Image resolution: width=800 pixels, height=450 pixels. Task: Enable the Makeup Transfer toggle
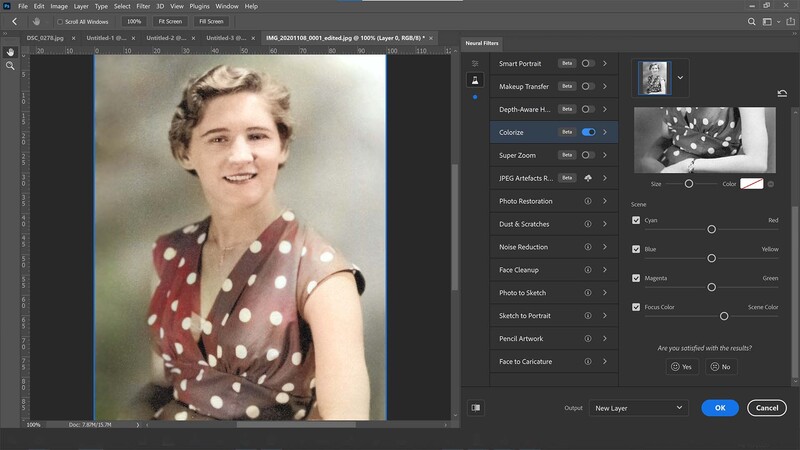coord(588,86)
